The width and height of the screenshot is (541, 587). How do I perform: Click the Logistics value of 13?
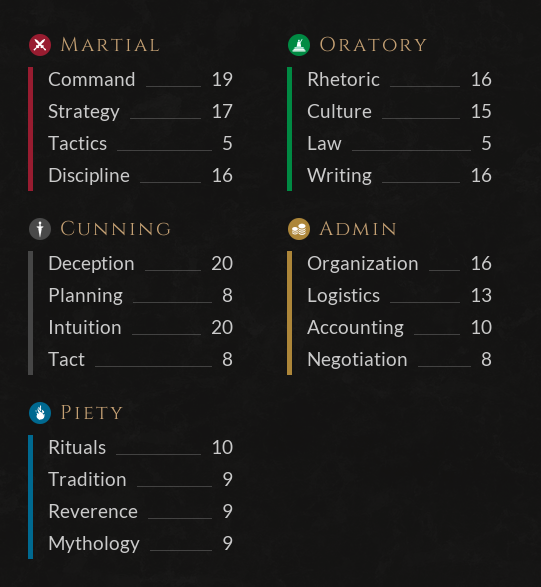(481, 295)
